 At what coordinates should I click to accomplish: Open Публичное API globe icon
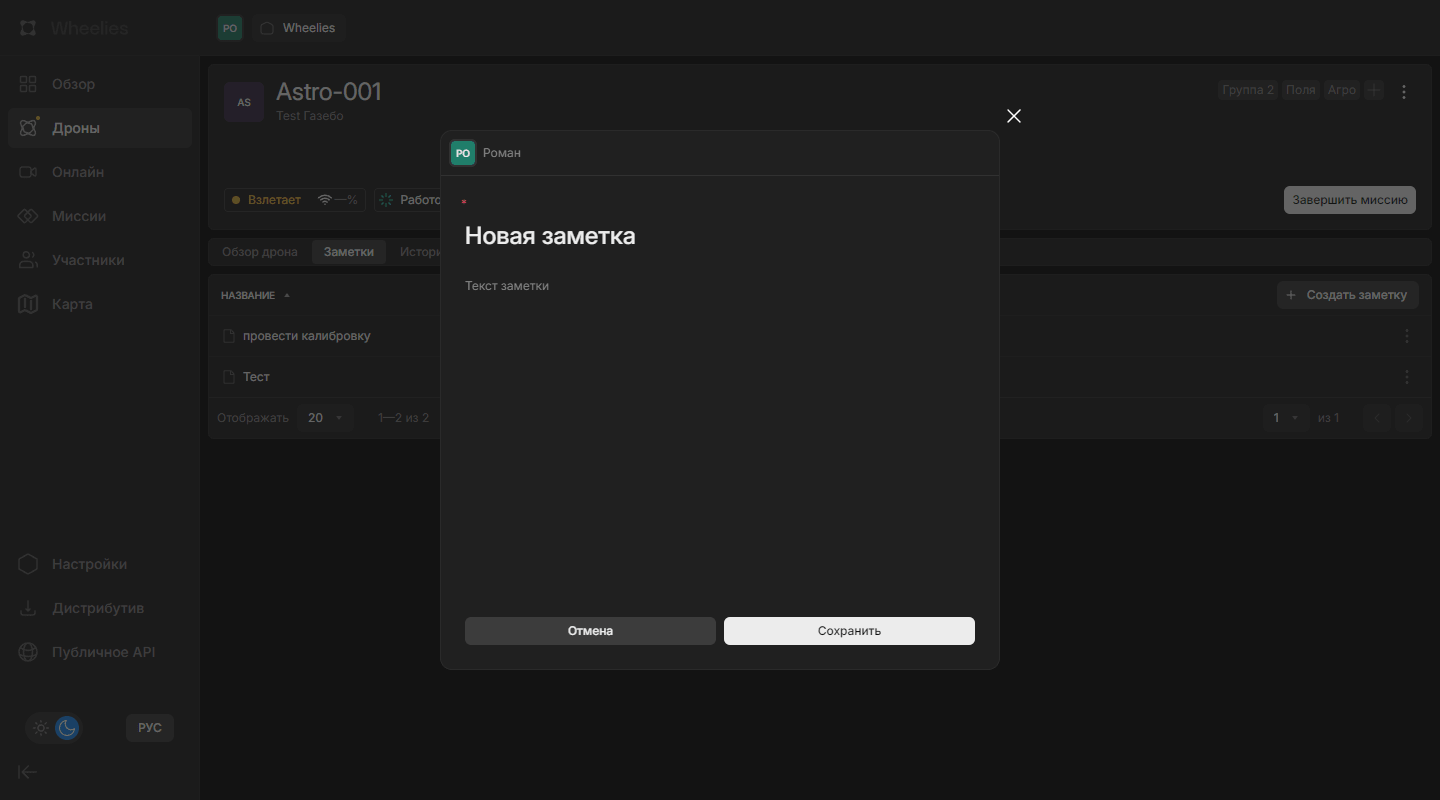click(28, 652)
